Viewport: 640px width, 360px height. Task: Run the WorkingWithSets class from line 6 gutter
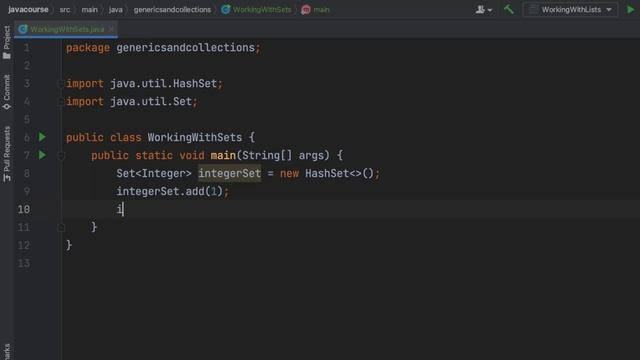point(42,137)
